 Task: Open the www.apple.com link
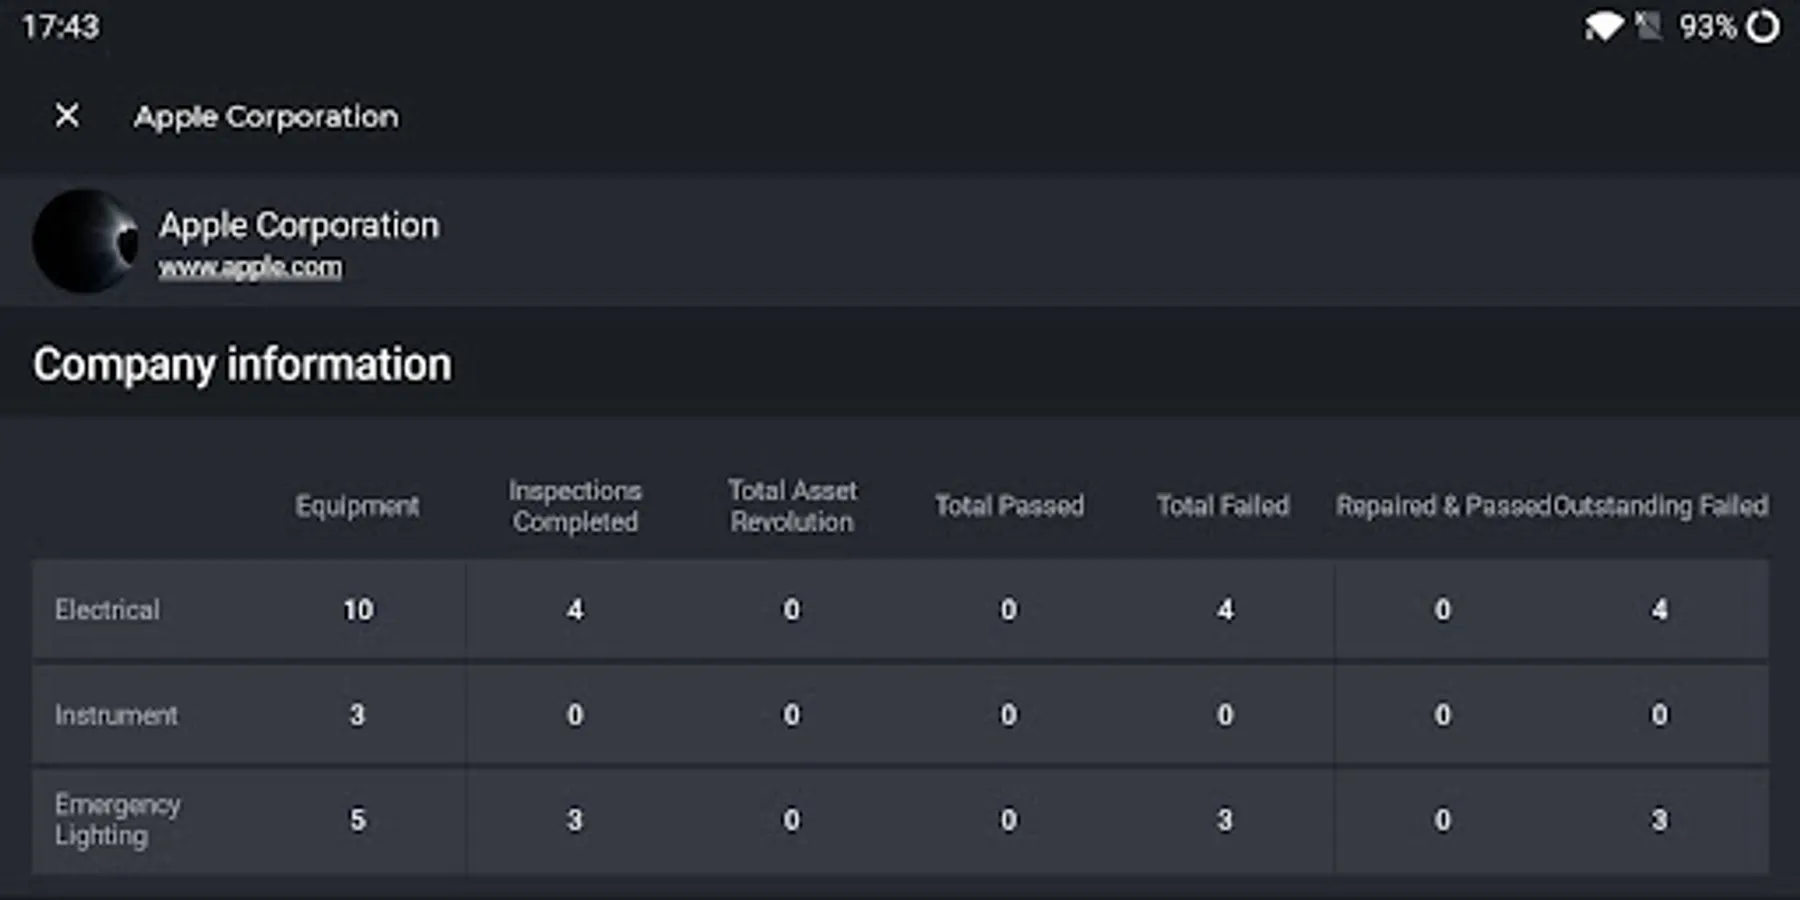point(250,268)
